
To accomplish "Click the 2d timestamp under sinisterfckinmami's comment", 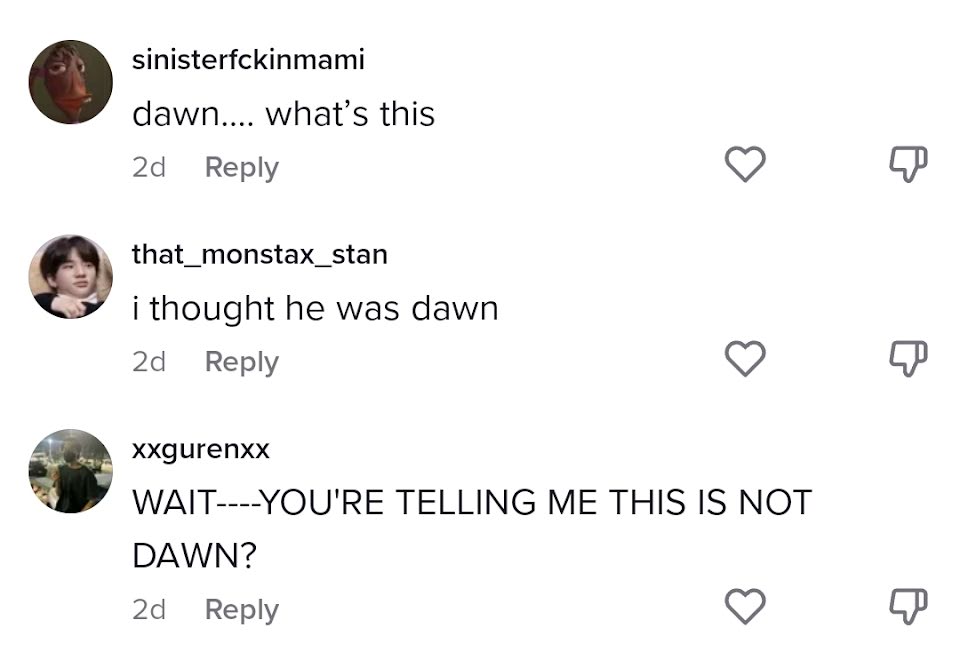I will point(148,167).
